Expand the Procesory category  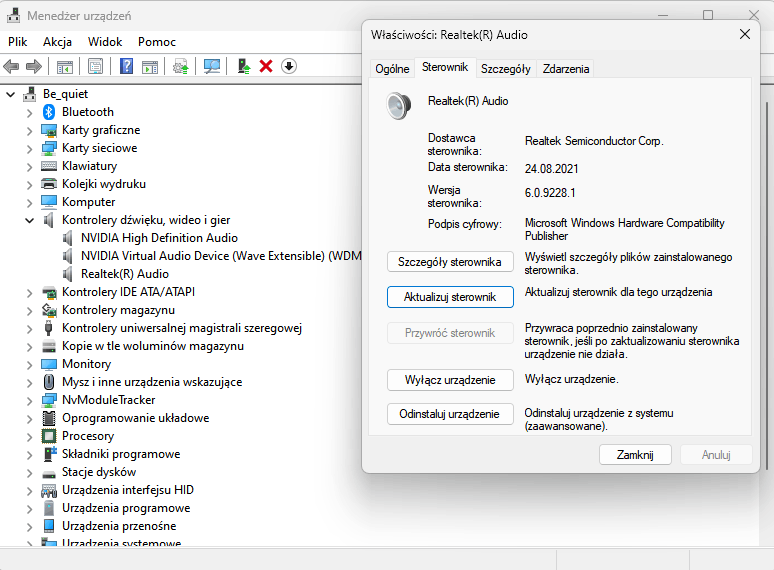[30, 437]
